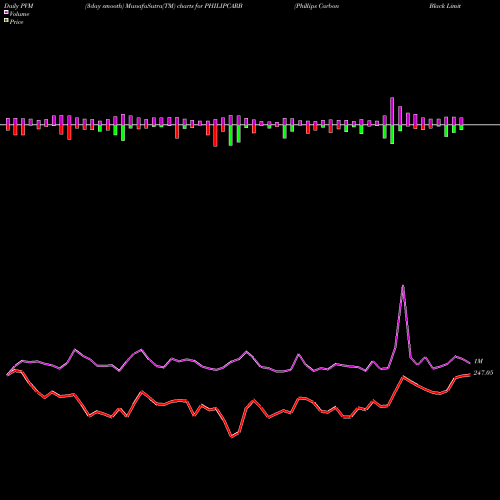Click the 'Black Limit' text at top right
This screenshot has height=500, width=500.
coord(445,6)
